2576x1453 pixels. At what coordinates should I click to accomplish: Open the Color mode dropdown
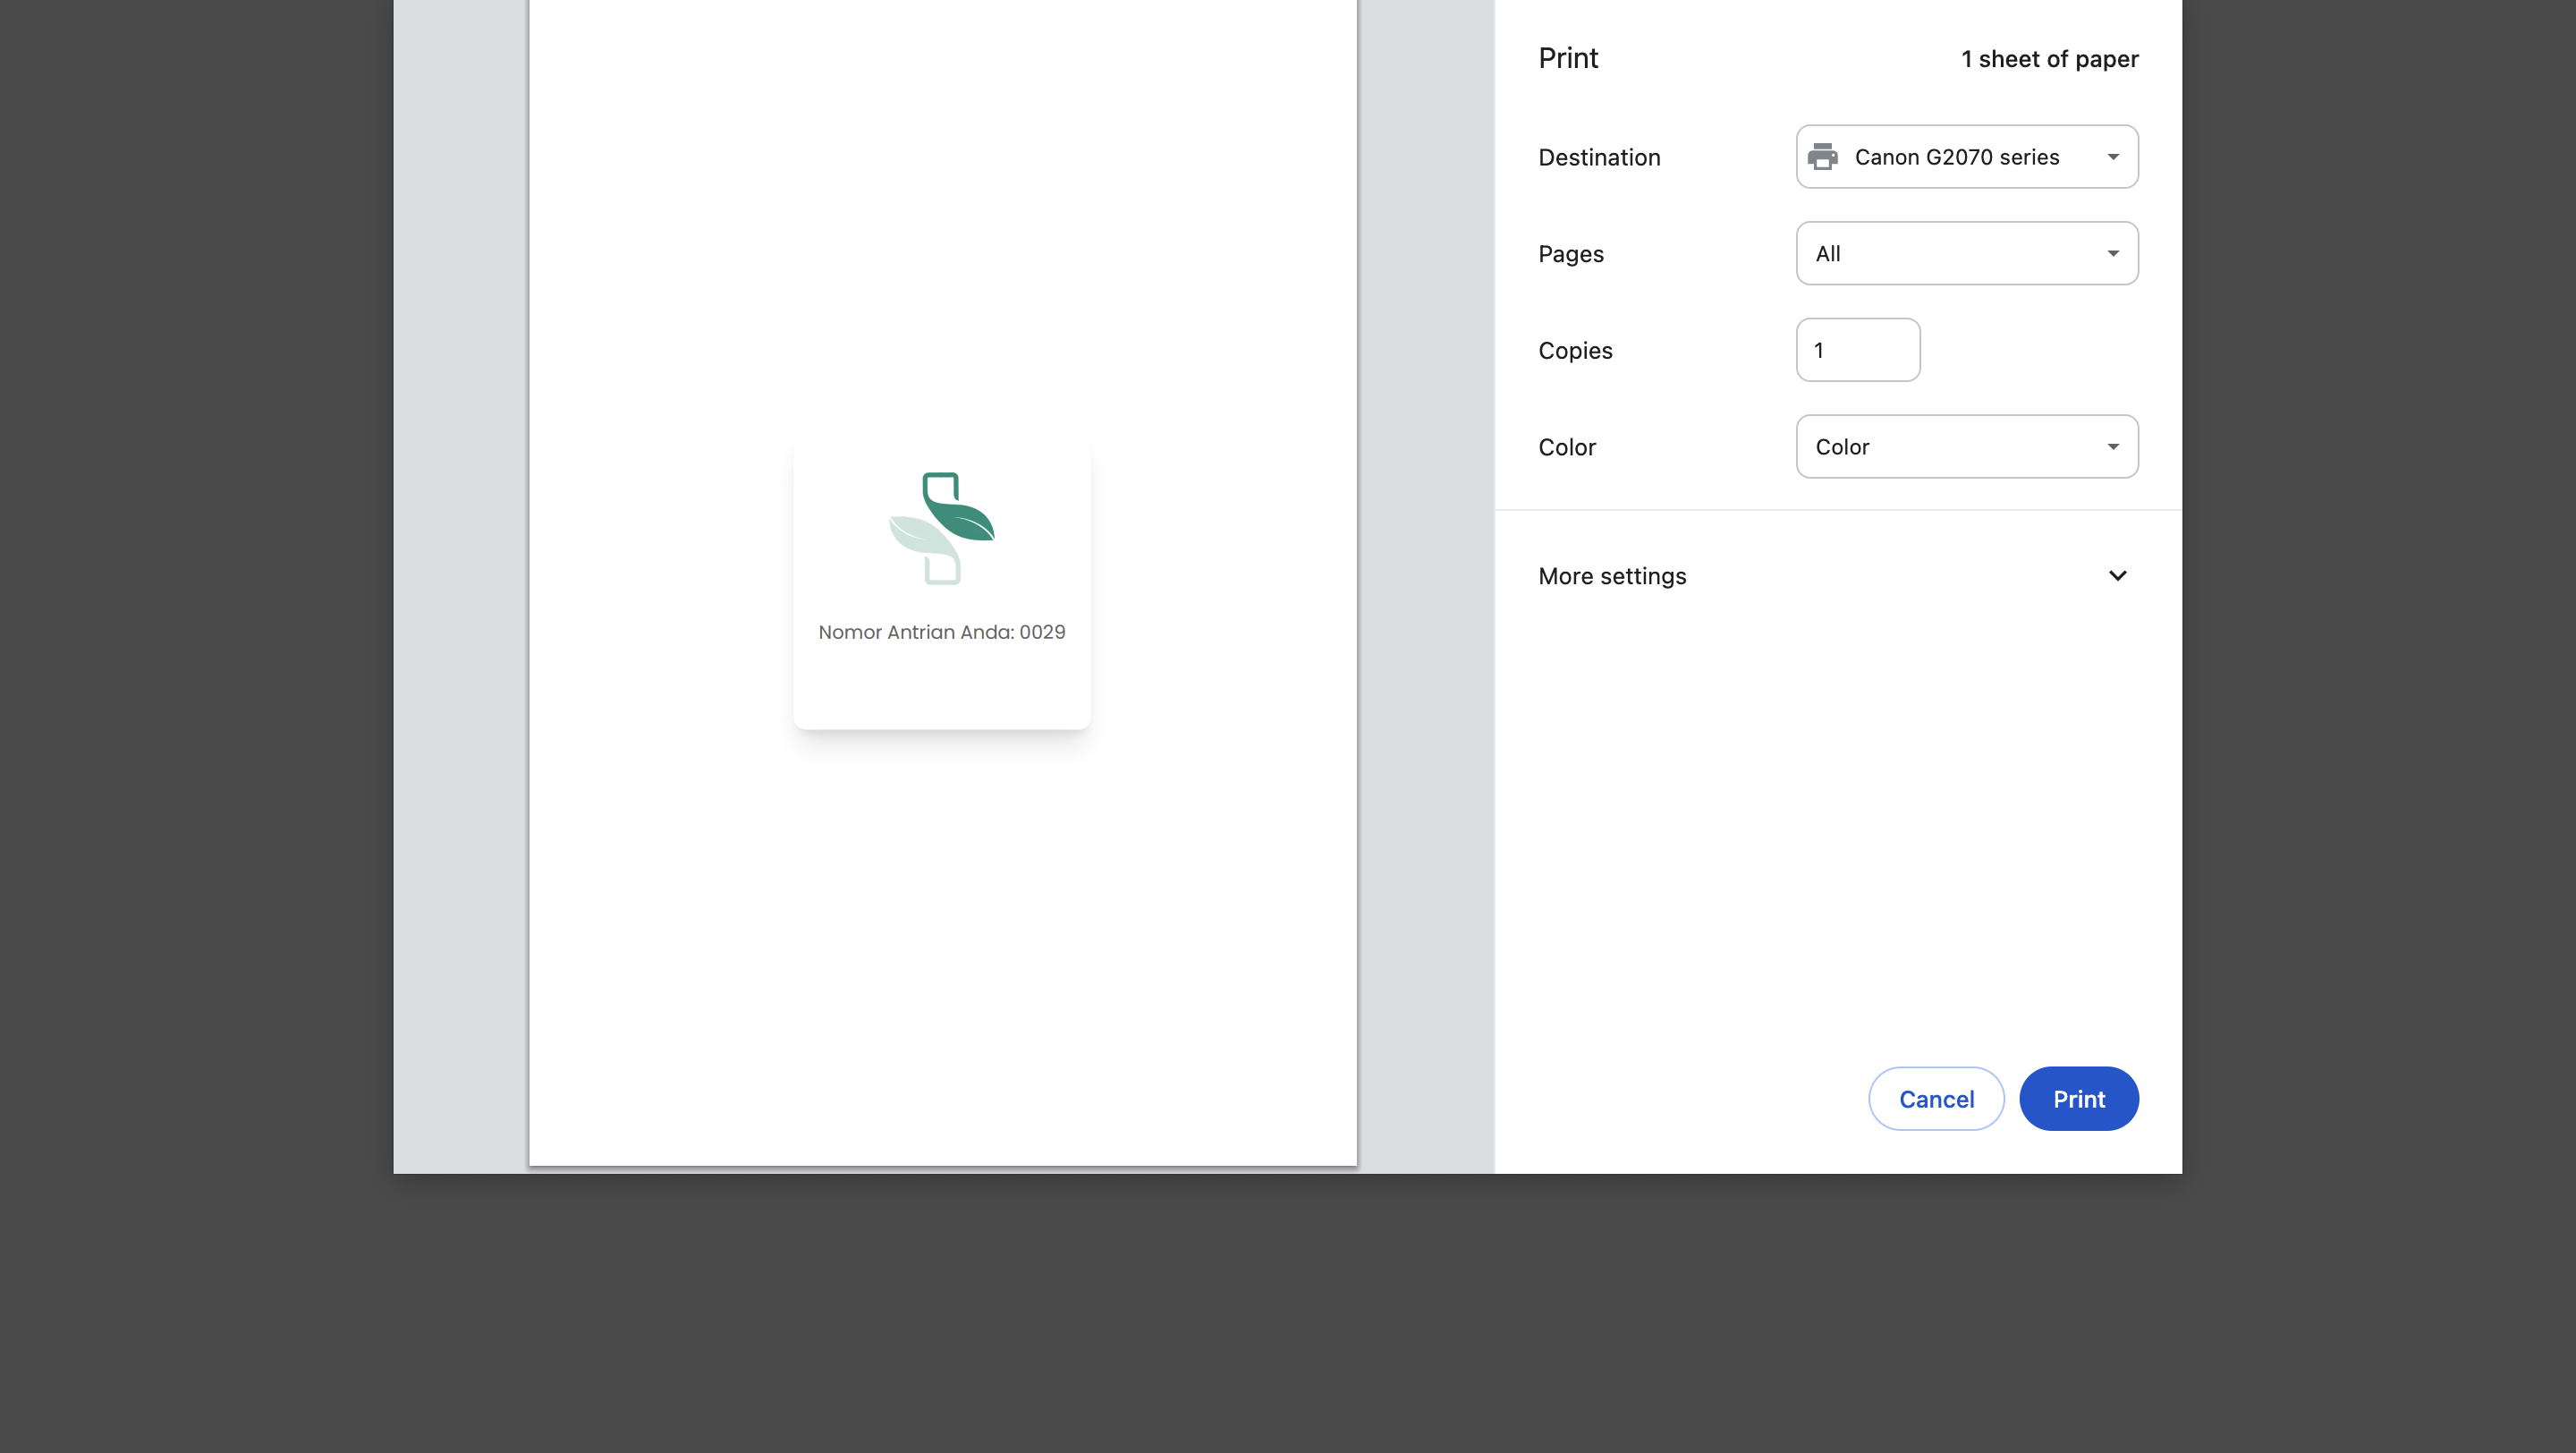click(x=1965, y=447)
